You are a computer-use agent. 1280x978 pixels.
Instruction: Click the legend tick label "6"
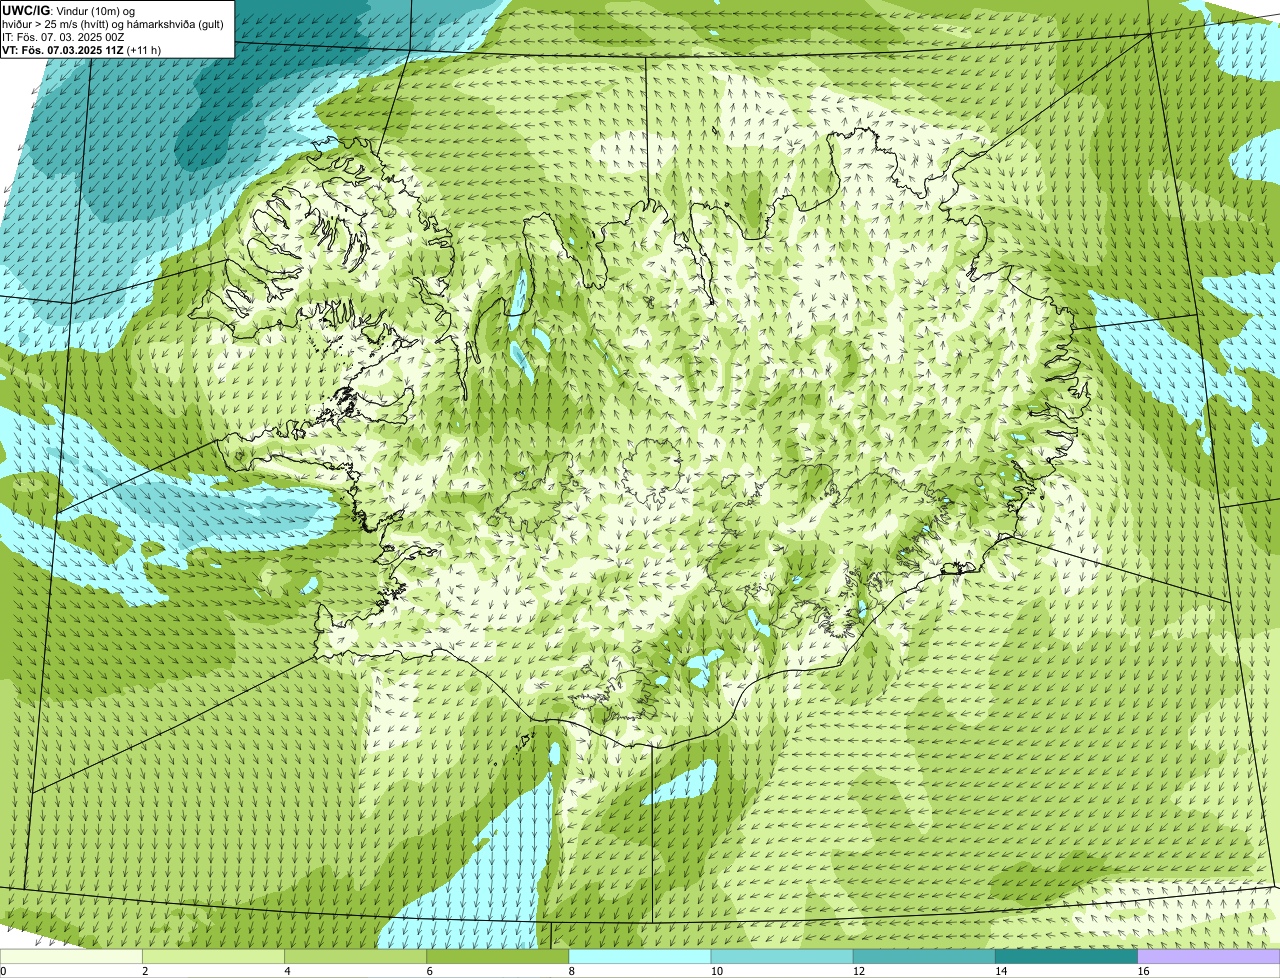pos(429,971)
